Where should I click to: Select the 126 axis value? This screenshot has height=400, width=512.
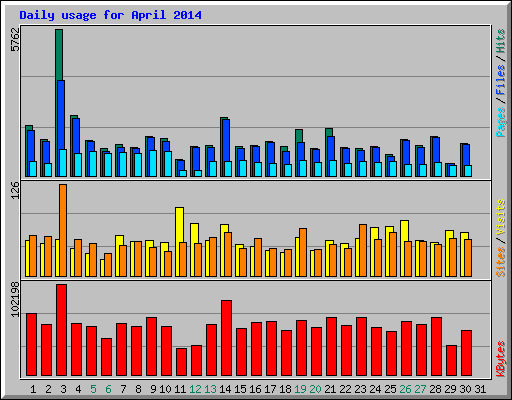(x=15, y=190)
